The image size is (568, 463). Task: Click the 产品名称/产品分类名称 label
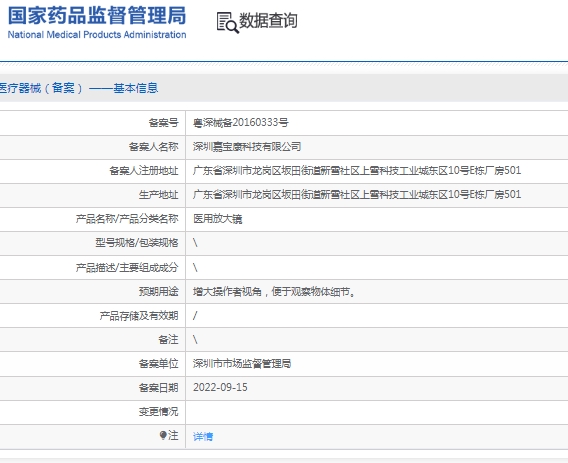click(127, 219)
